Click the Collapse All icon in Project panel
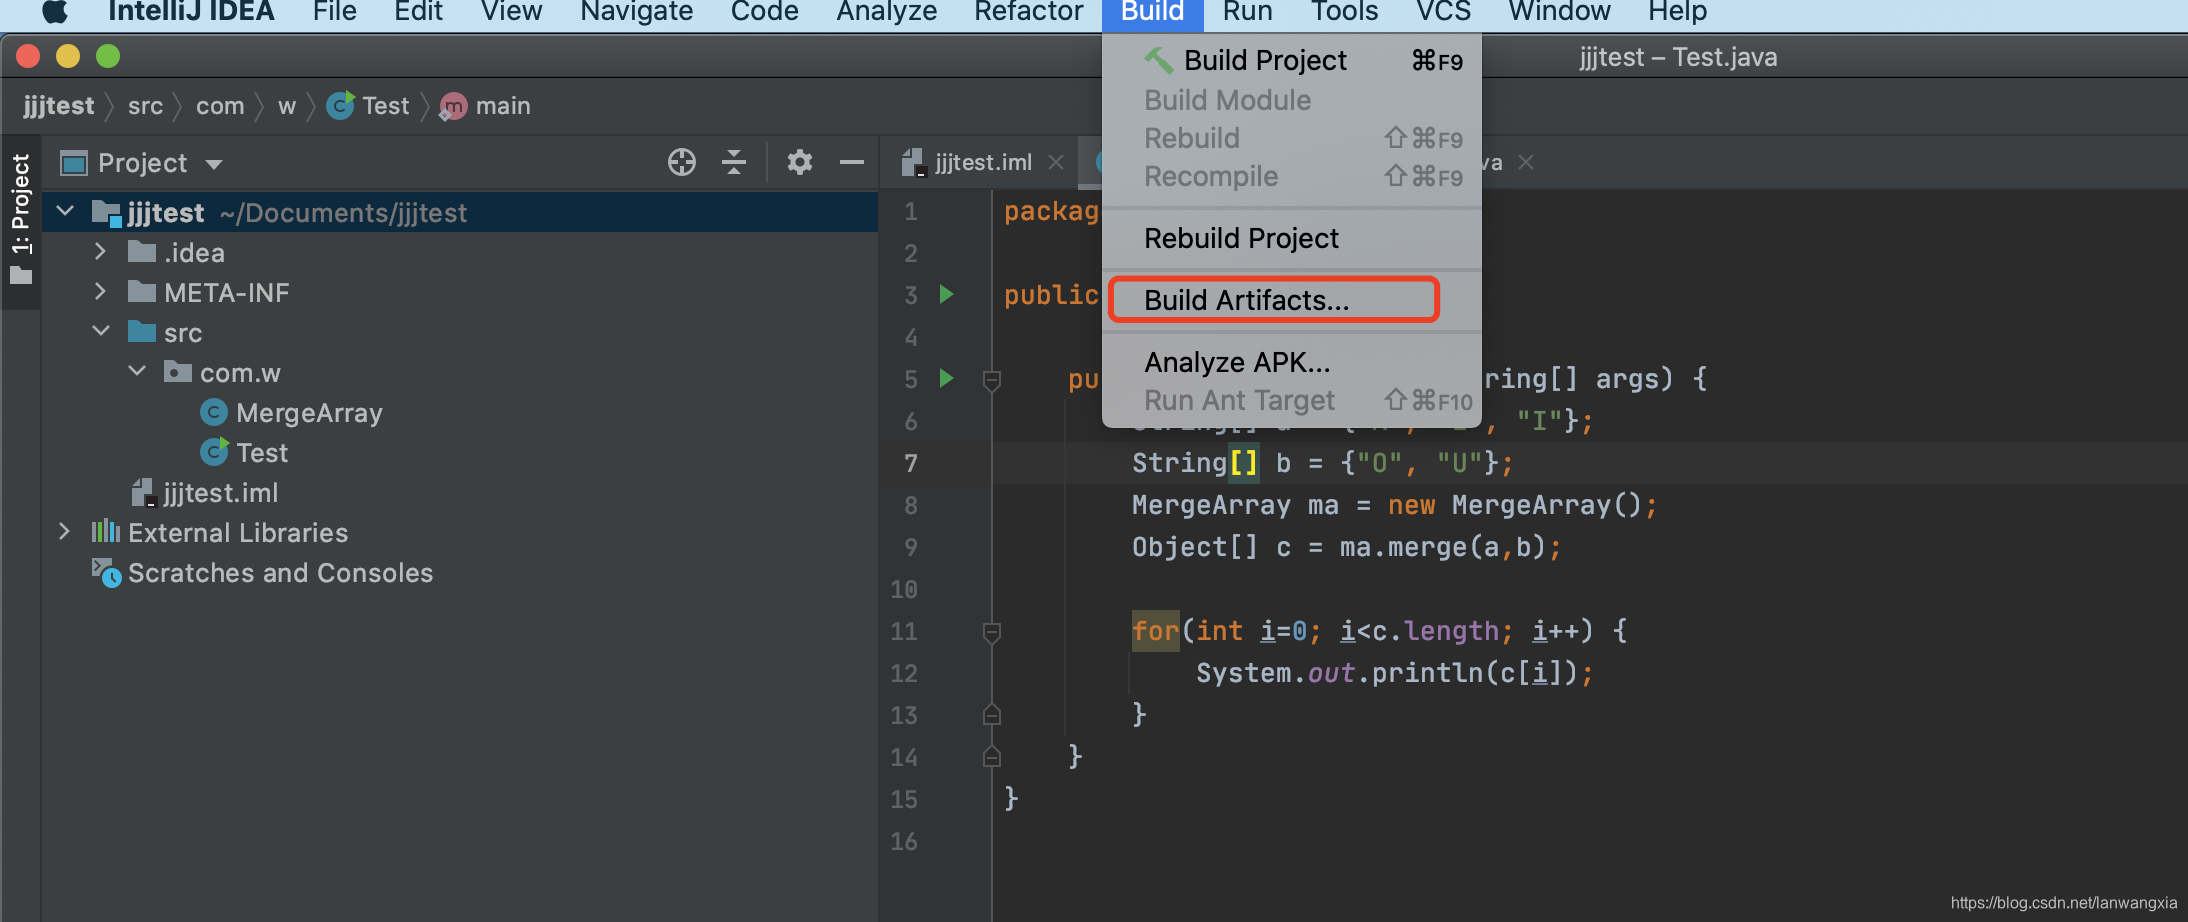2188x922 pixels. 734,162
